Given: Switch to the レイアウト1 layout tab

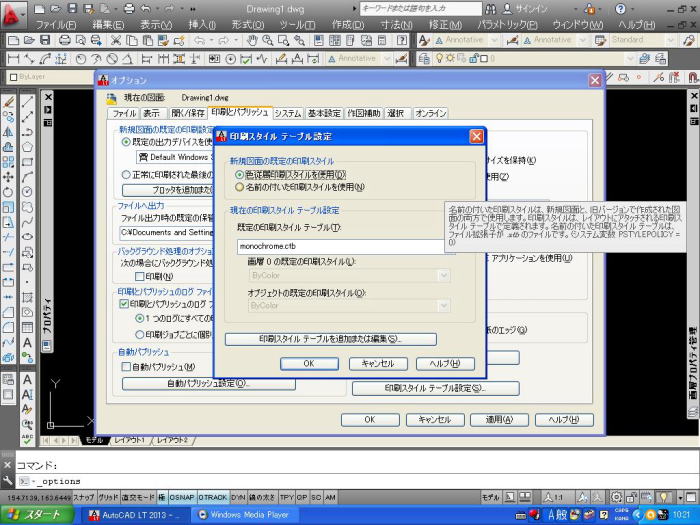Looking at the screenshot, I should pyautogui.click(x=129, y=440).
